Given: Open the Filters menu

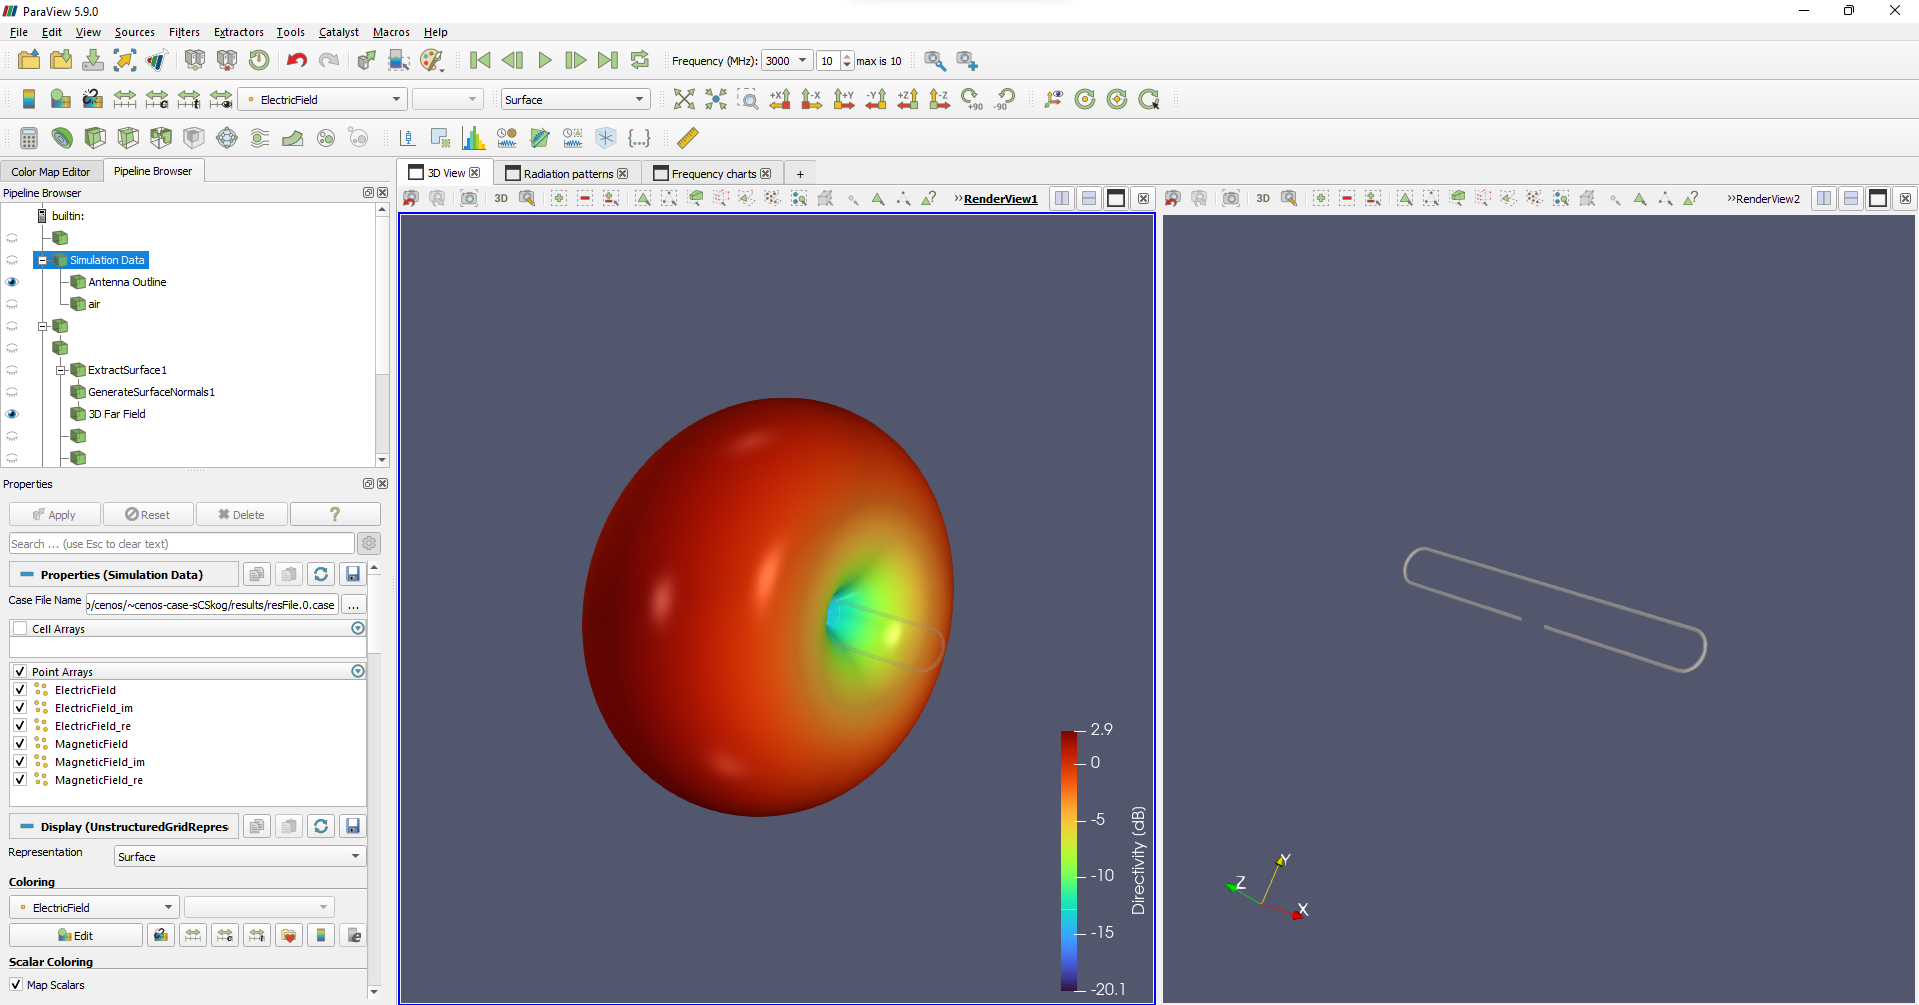Looking at the screenshot, I should pos(184,32).
